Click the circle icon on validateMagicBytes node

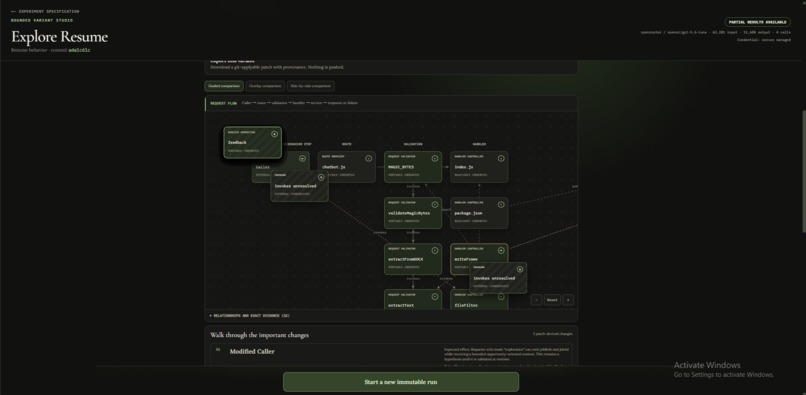click(x=435, y=204)
